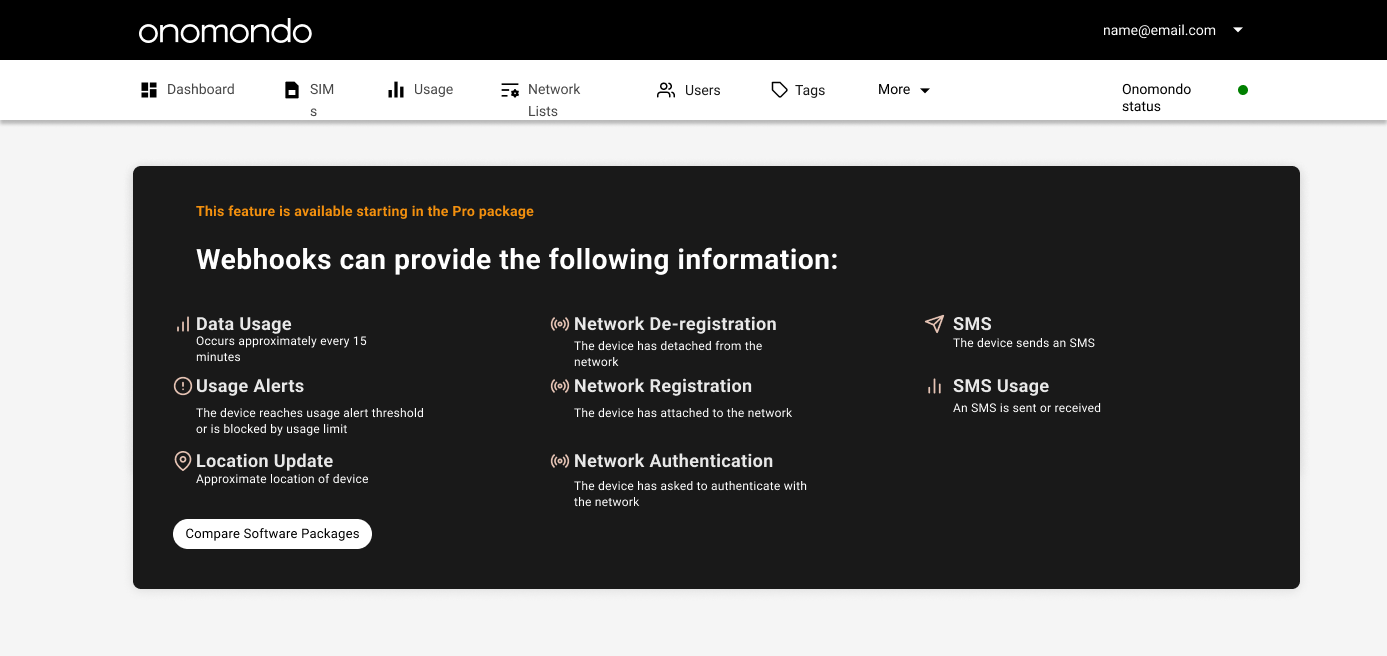The width and height of the screenshot is (1387, 656).
Task: Click the Data Usage signal bars icon
Action: [183, 324]
